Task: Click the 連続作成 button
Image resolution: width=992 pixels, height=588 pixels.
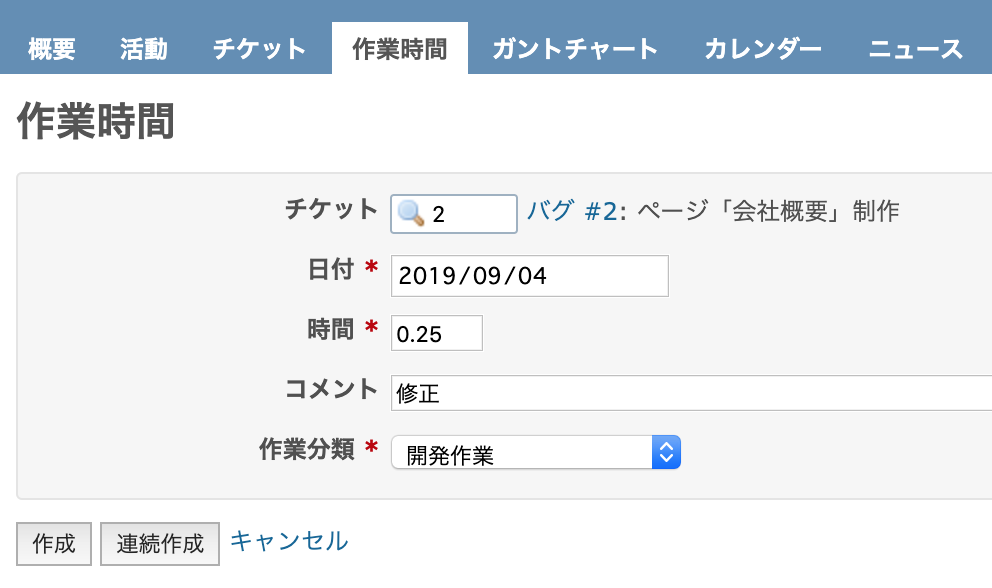Action: [160, 544]
